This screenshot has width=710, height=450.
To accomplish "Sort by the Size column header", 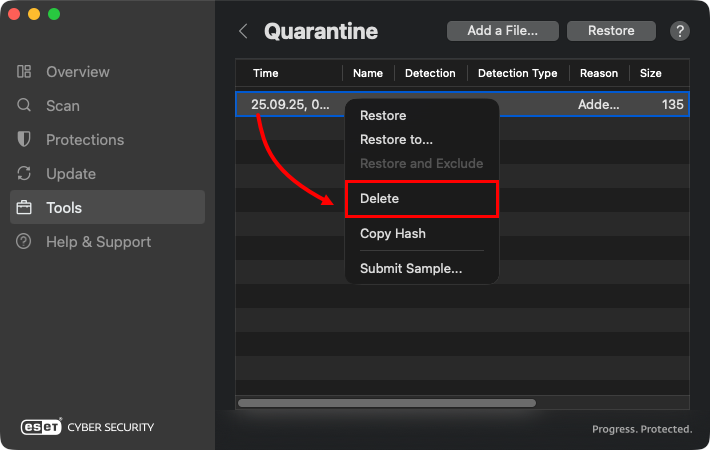I will [x=650, y=73].
